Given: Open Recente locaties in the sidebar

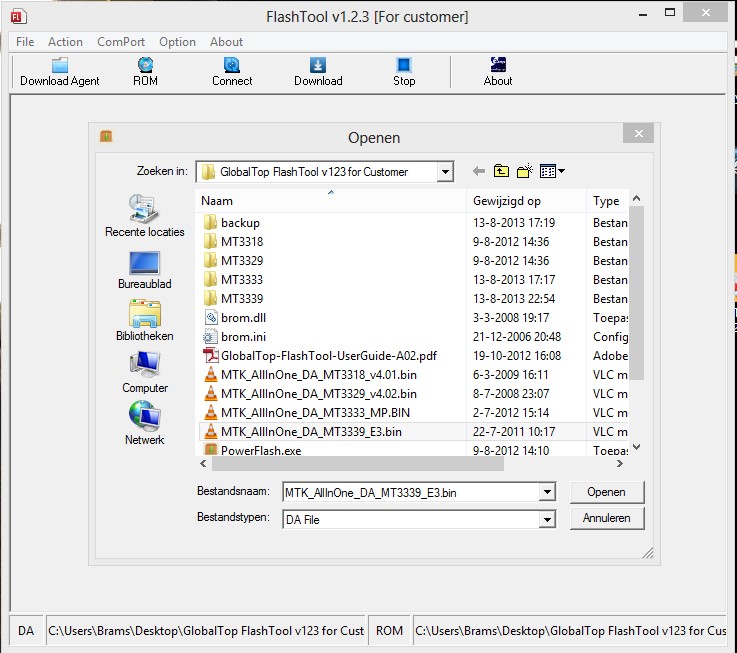Looking at the screenshot, I should 145,216.
